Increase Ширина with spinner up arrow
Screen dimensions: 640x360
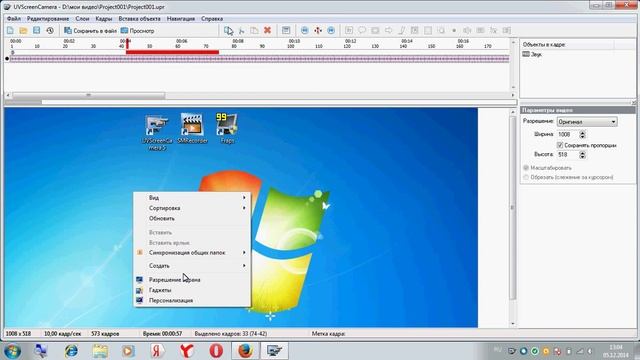582,132
